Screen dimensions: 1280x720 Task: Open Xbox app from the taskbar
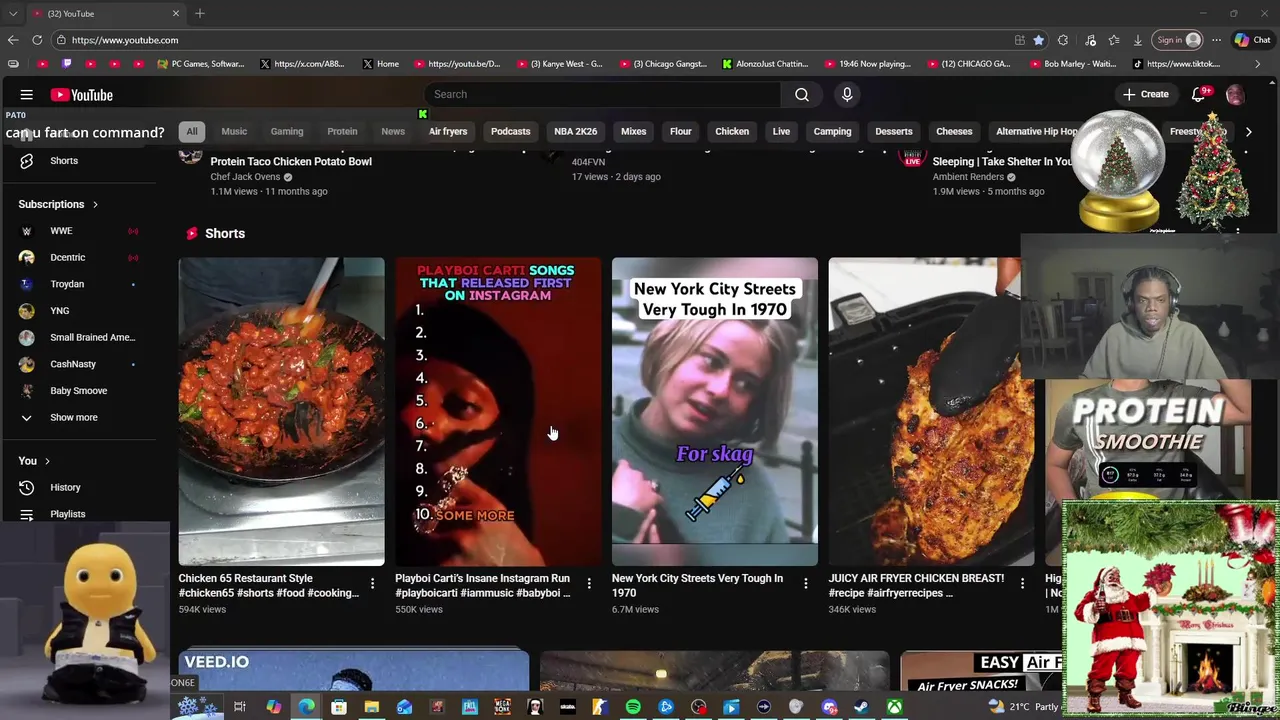894,707
